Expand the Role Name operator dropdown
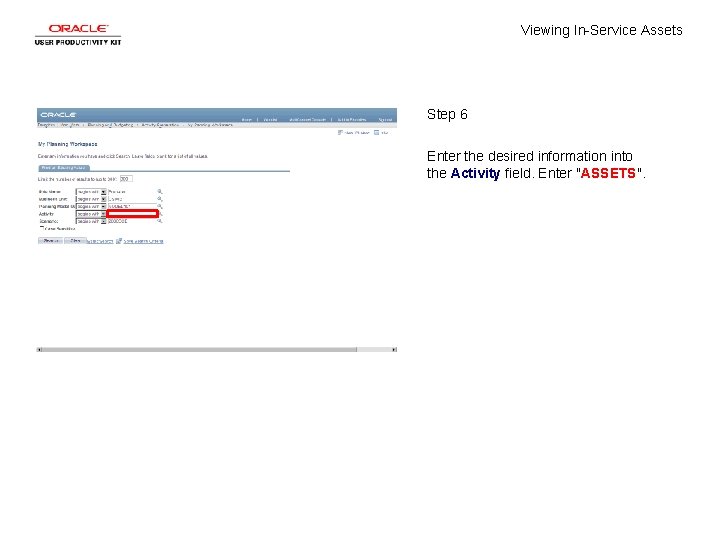 tap(91, 192)
